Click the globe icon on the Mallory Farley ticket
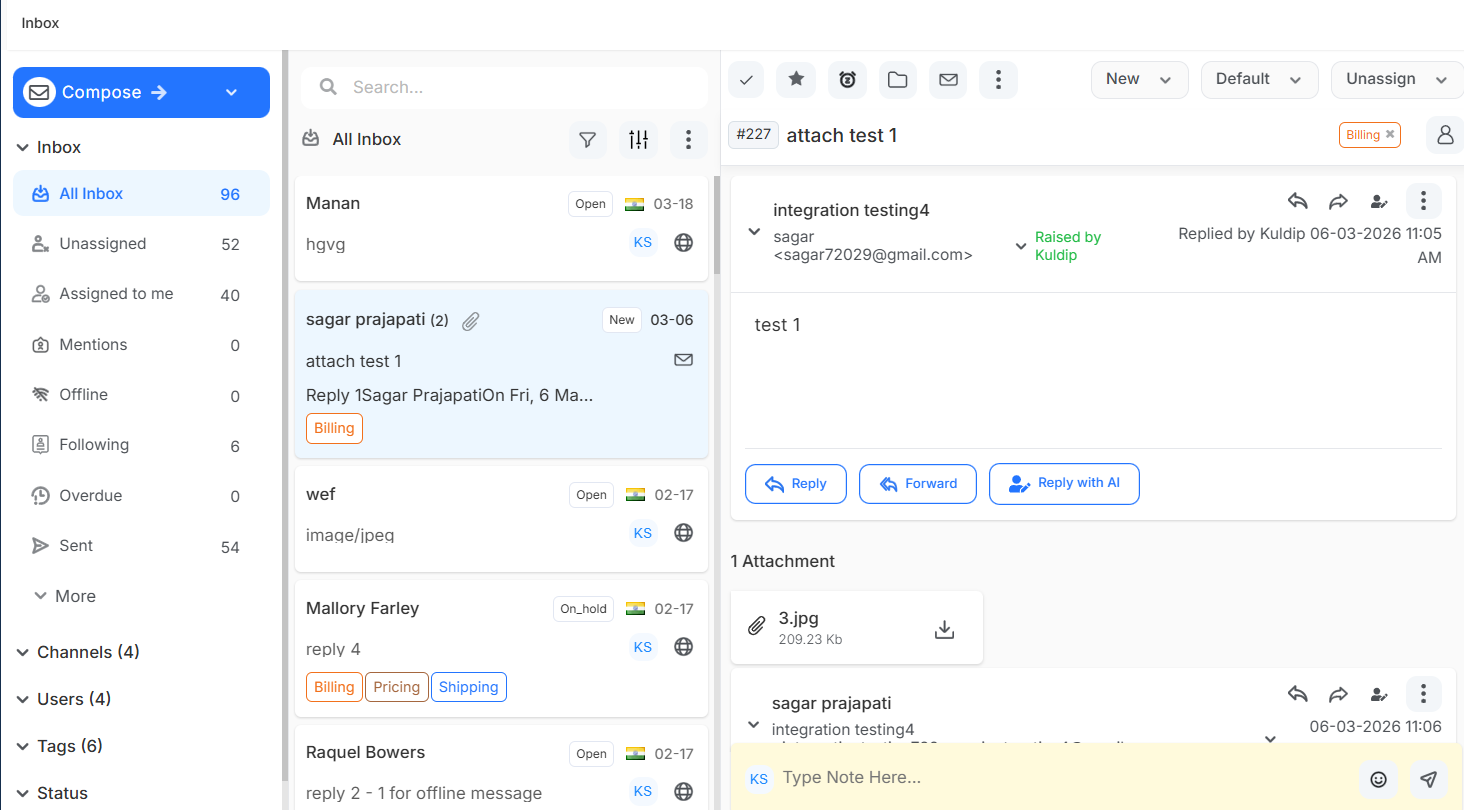 [x=684, y=647]
